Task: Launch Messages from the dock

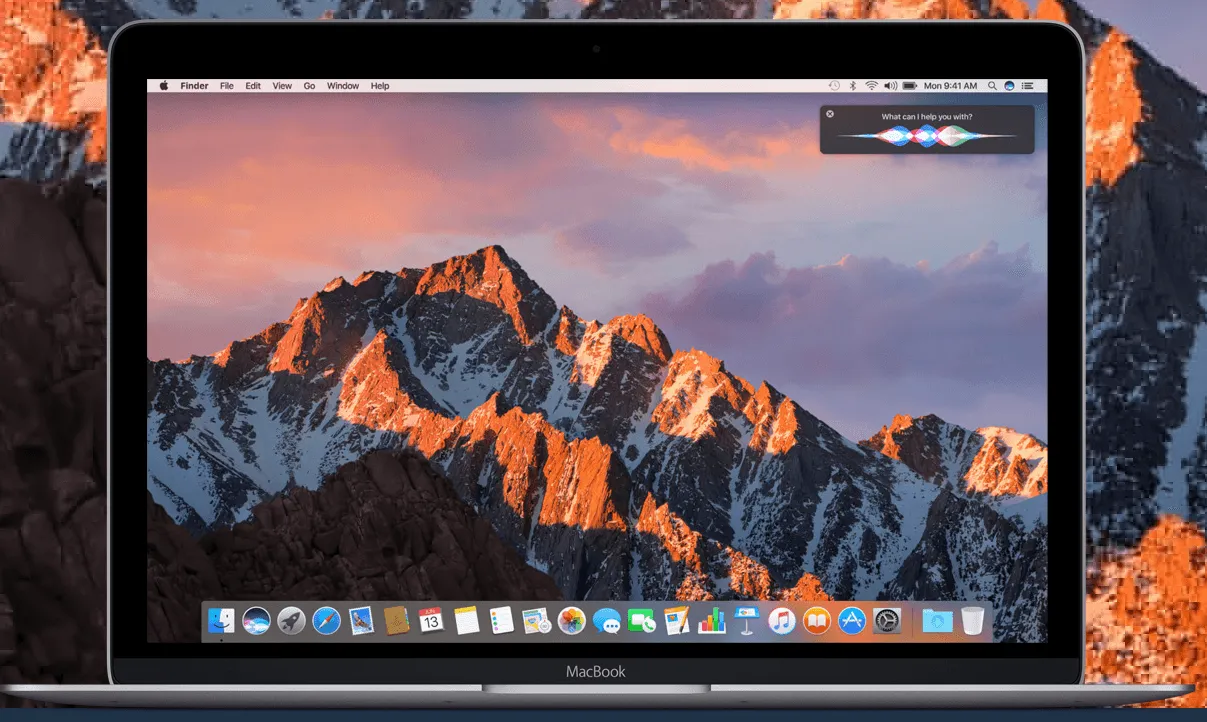Action: 606,621
